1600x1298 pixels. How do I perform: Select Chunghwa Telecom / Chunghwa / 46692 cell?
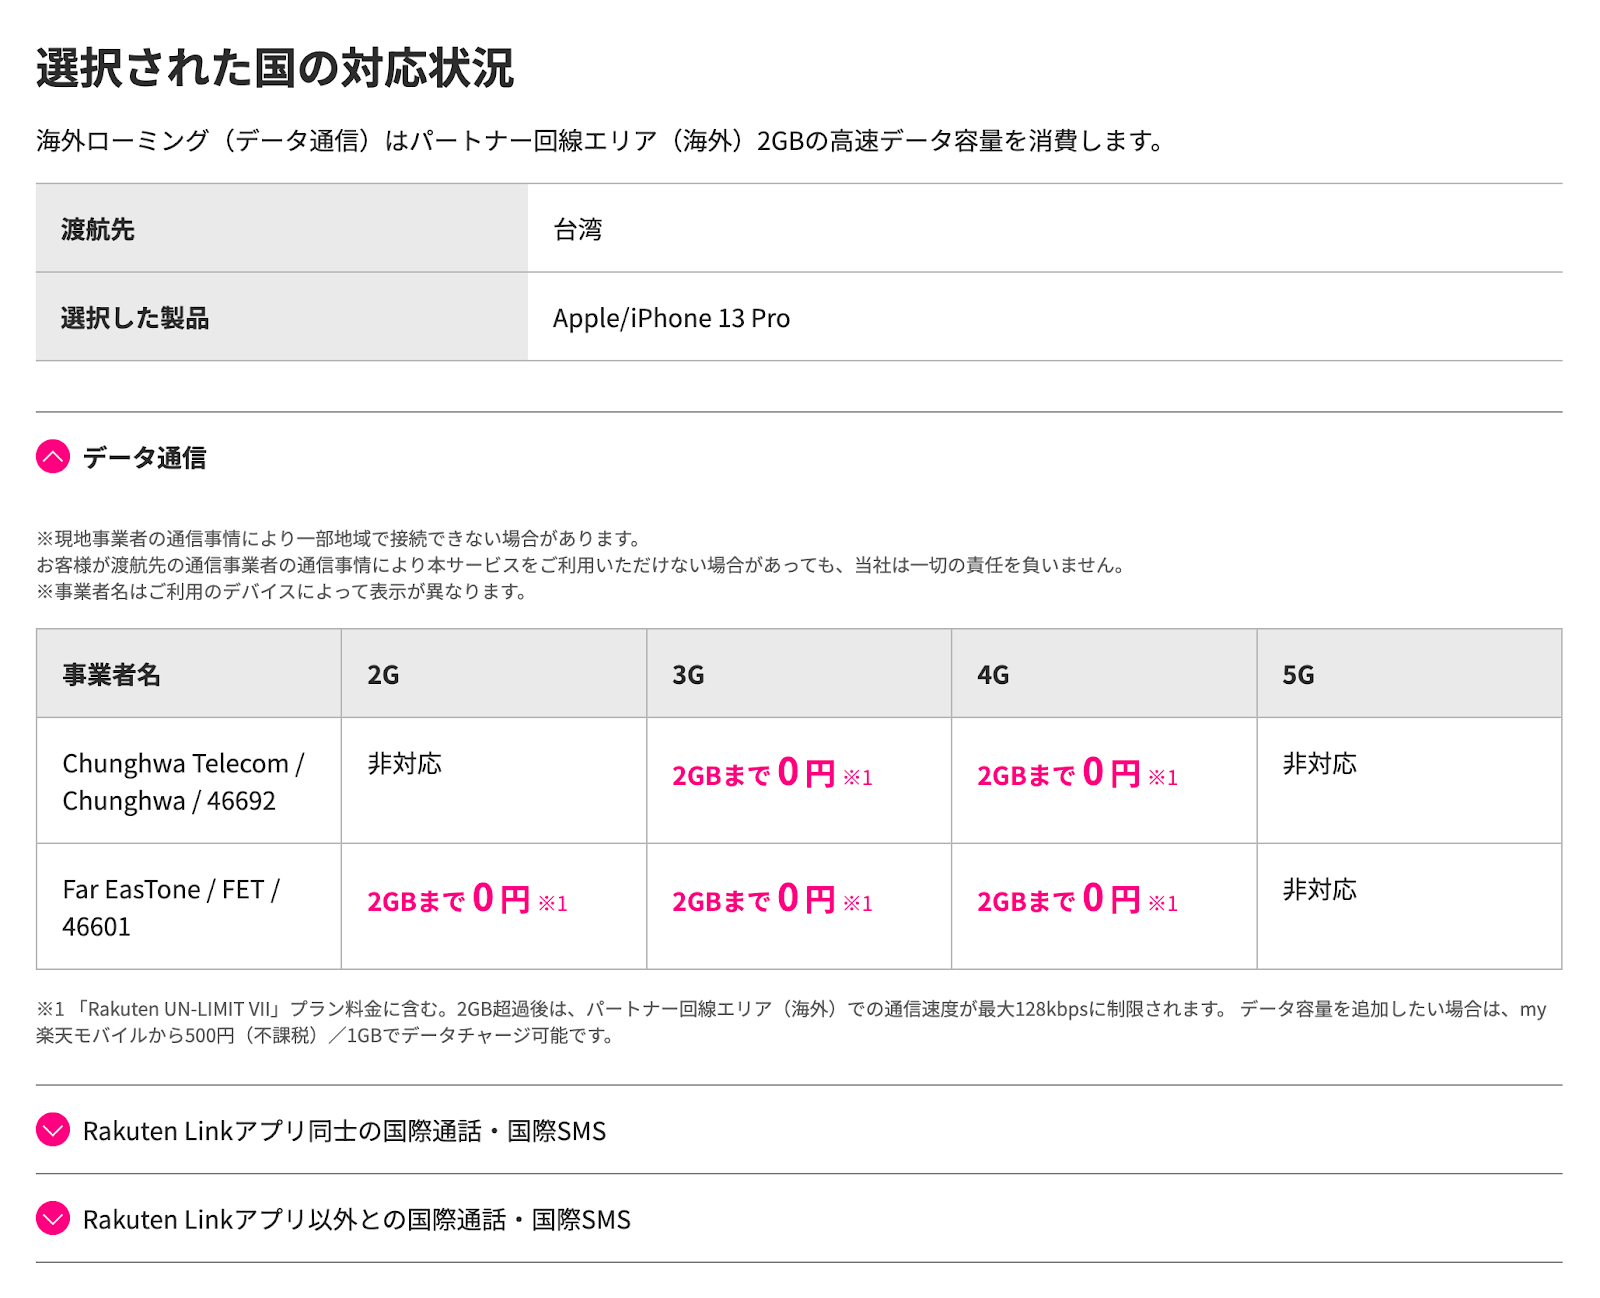tap(189, 781)
